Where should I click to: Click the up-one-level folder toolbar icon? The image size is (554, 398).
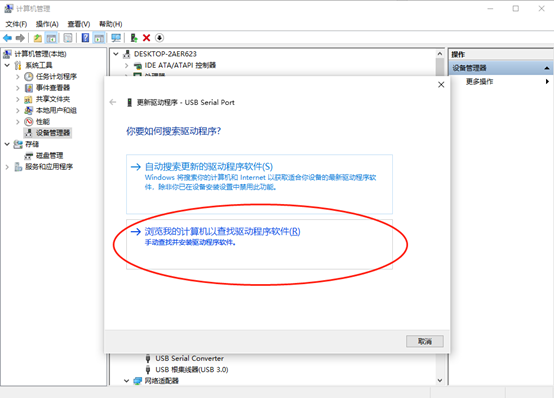pos(37,38)
